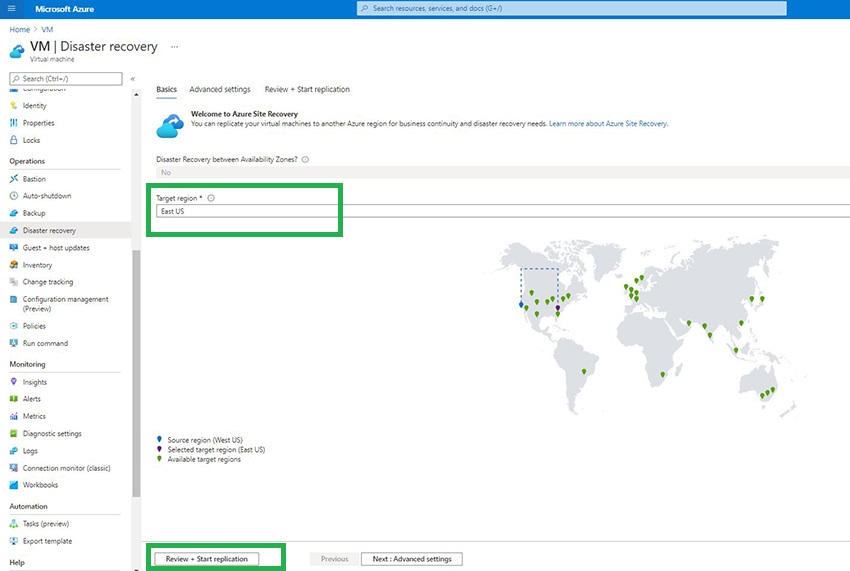Open Auto-shutdown settings in sidebar
Screen dimensions: 850x571
point(47,196)
